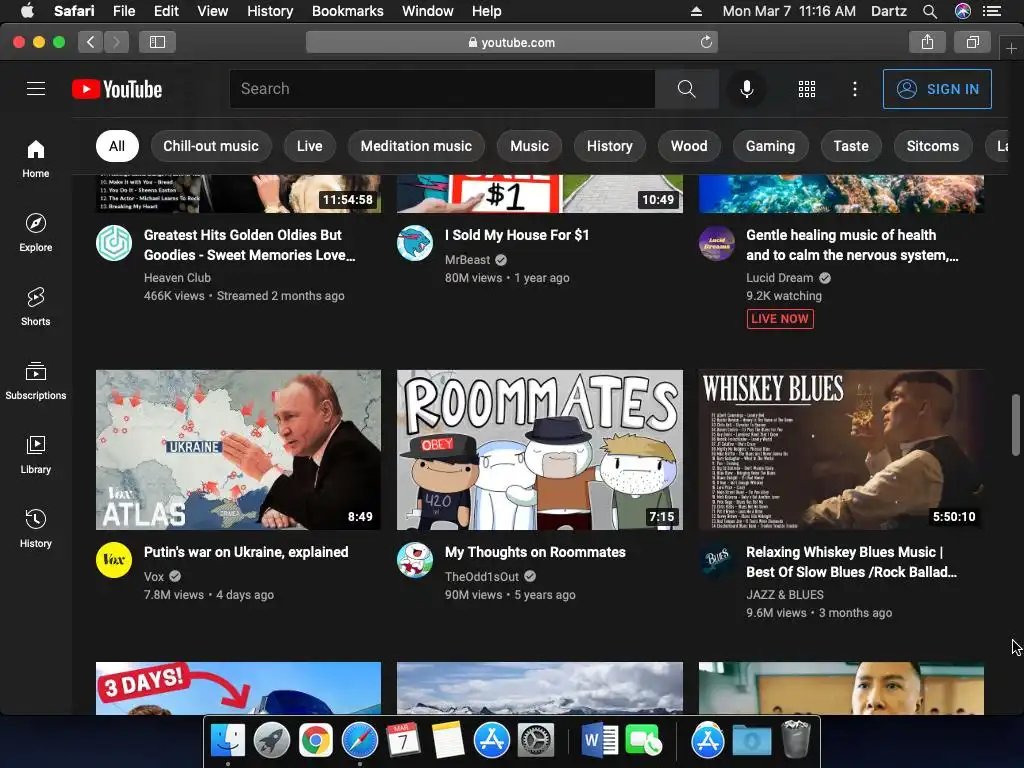Open Shorts in the sidebar
Viewport: 1024px width, 768px height.
[36, 306]
